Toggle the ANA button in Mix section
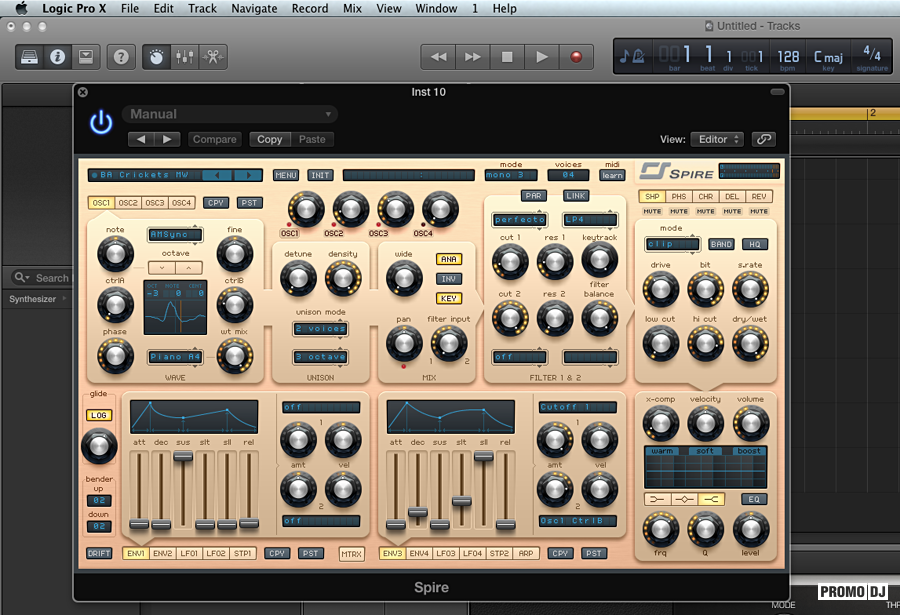This screenshot has height=615, width=900. tap(449, 259)
